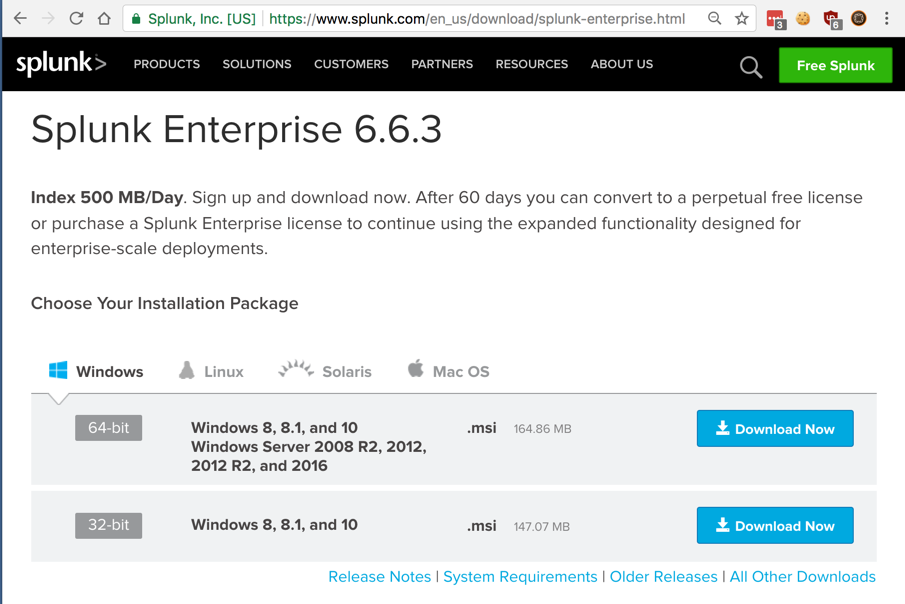Open the Resources navigation menu
Screen dimensions: 905x604
531,64
